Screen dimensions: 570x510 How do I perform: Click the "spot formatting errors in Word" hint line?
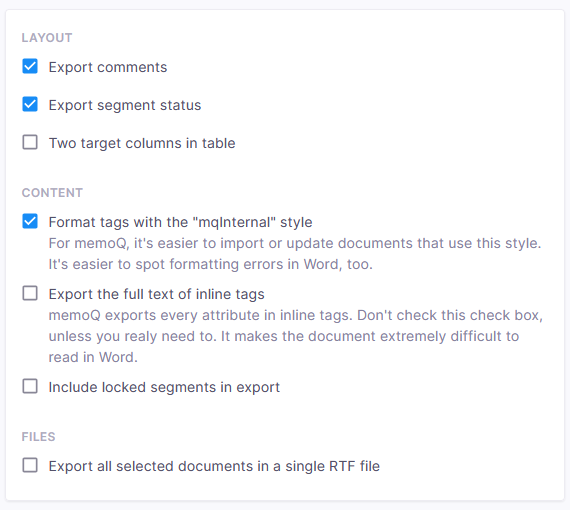pyautogui.click(x=211, y=264)
